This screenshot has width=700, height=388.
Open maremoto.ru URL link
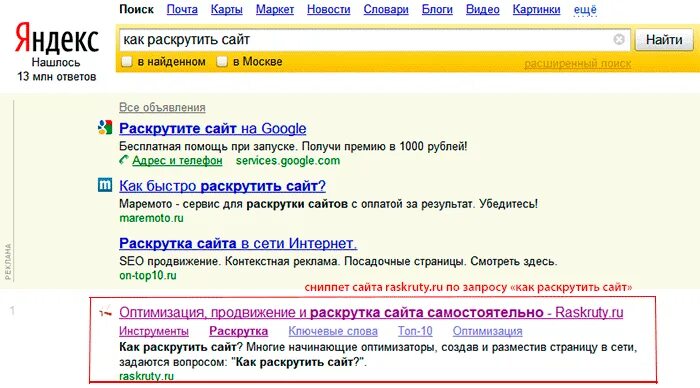151,218
